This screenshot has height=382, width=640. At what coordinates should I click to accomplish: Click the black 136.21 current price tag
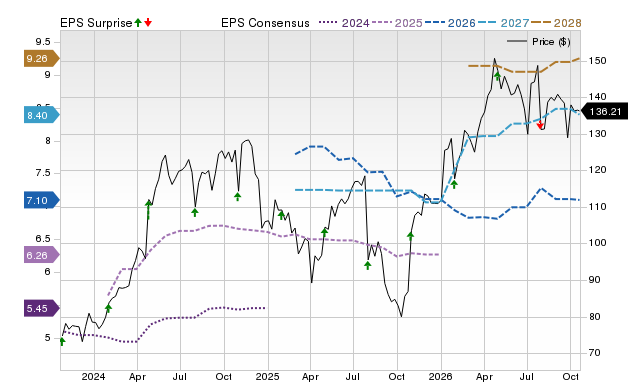point(604,111)
